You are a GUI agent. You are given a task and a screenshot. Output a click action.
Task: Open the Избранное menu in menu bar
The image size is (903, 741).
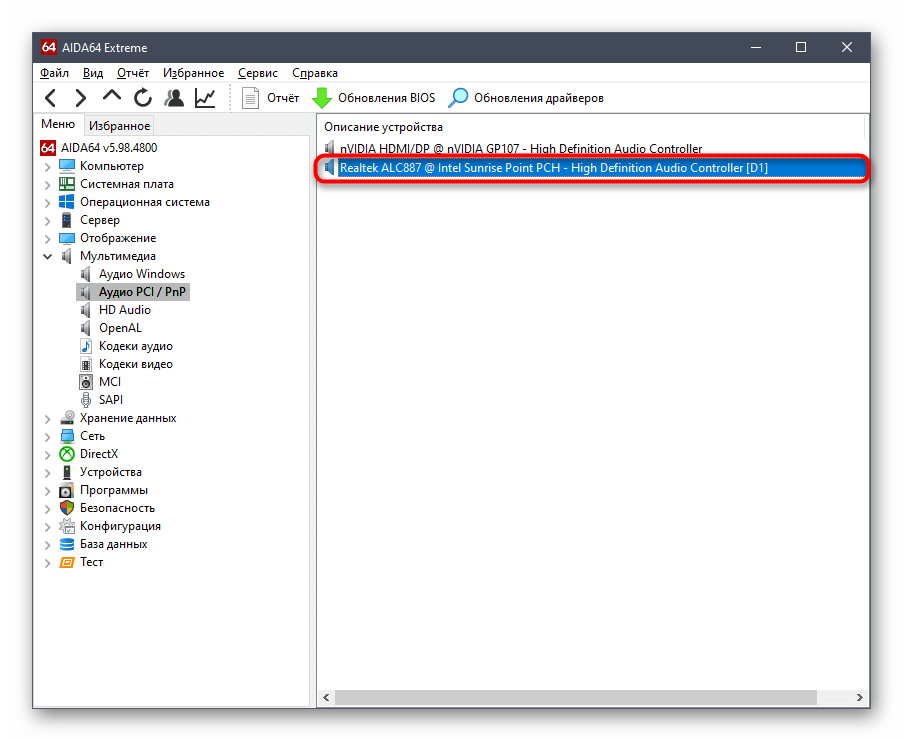pyautogui.click(x=194, y=73)
